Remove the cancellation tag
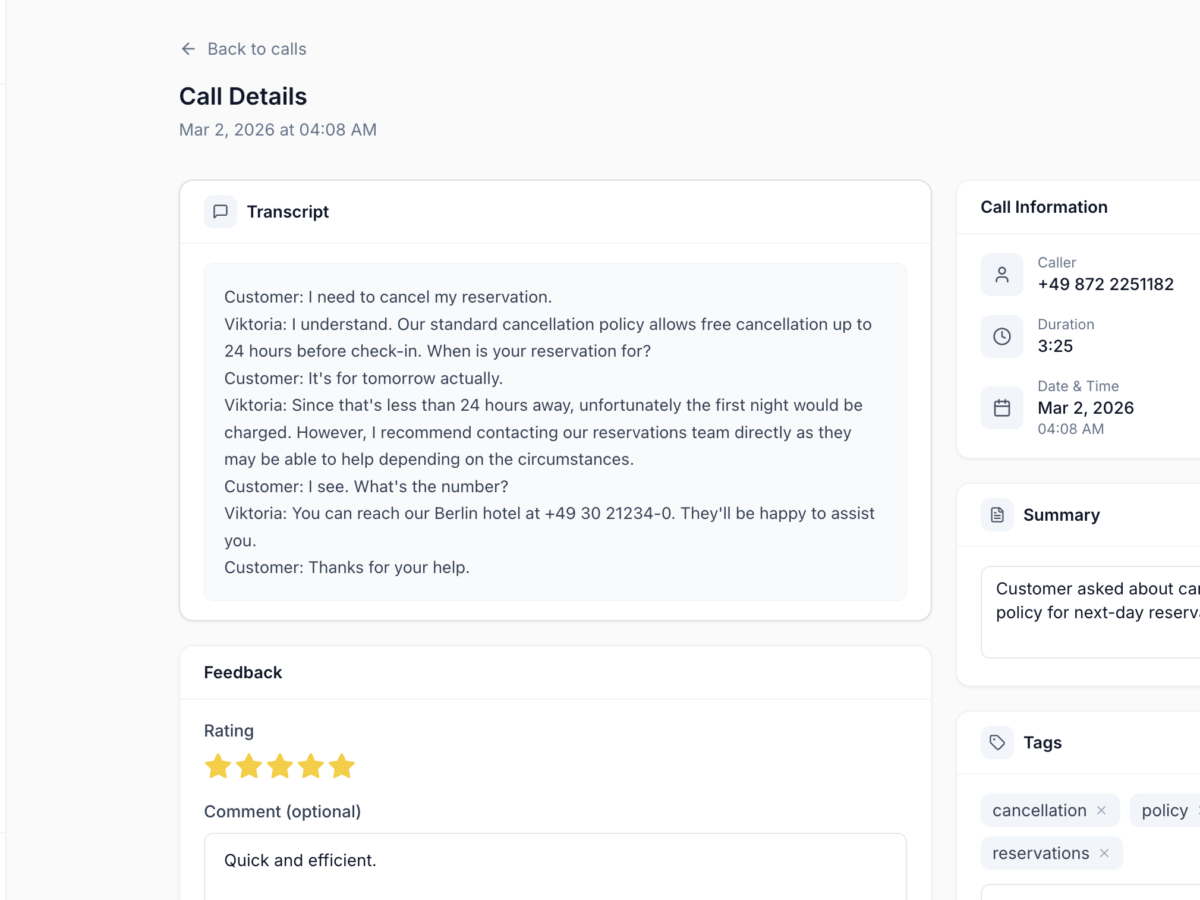 point(1101,811)
